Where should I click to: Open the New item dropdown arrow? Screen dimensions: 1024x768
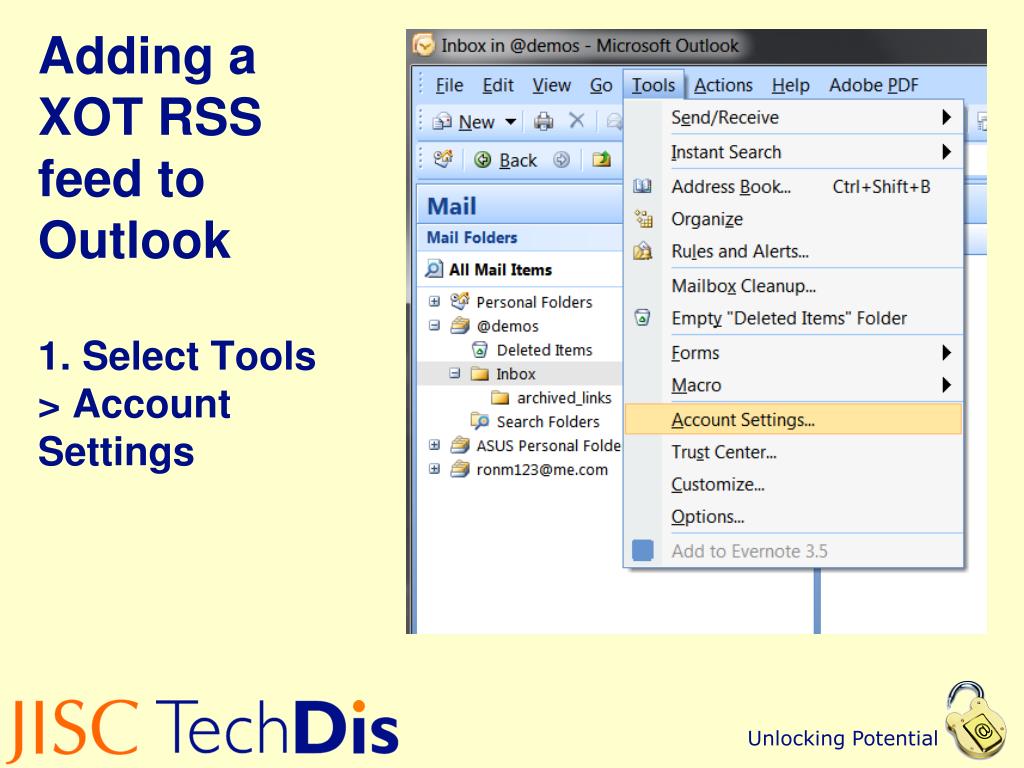[511, 122]
